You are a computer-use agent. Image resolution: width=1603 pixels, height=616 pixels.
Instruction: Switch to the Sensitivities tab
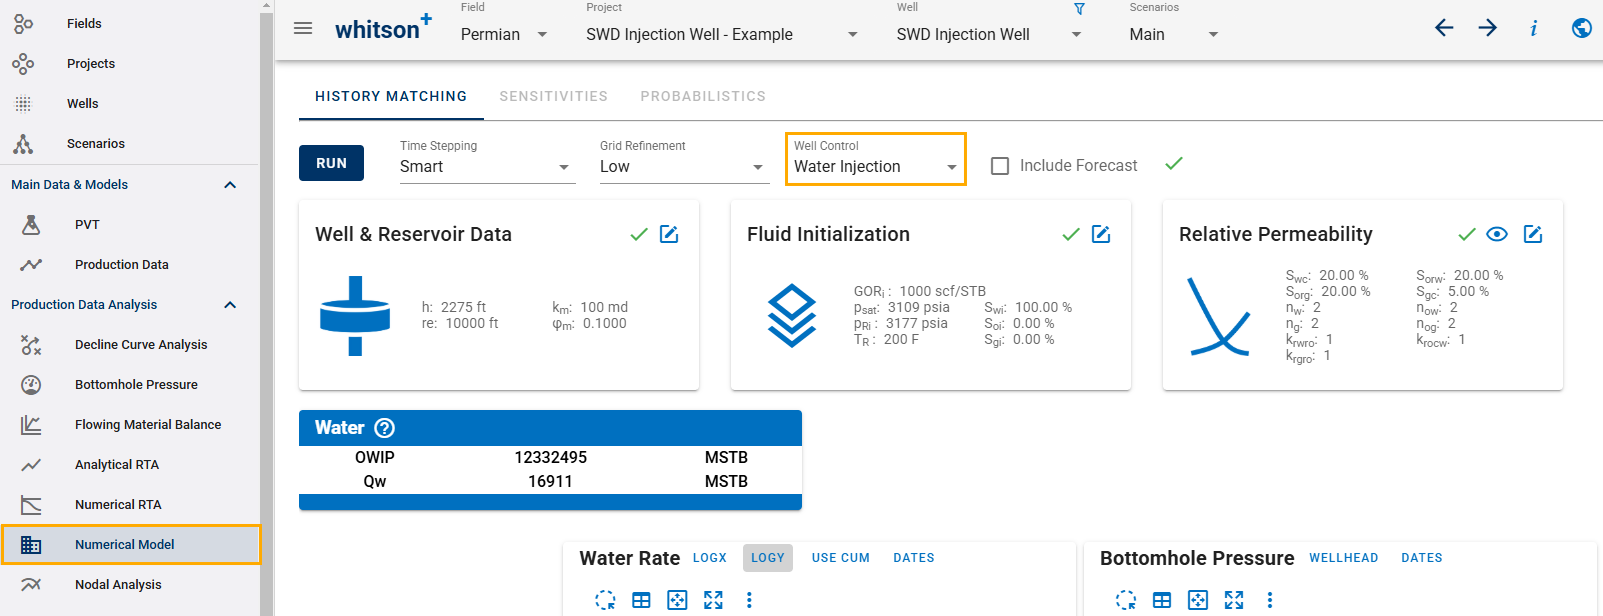tap(553, 97)
